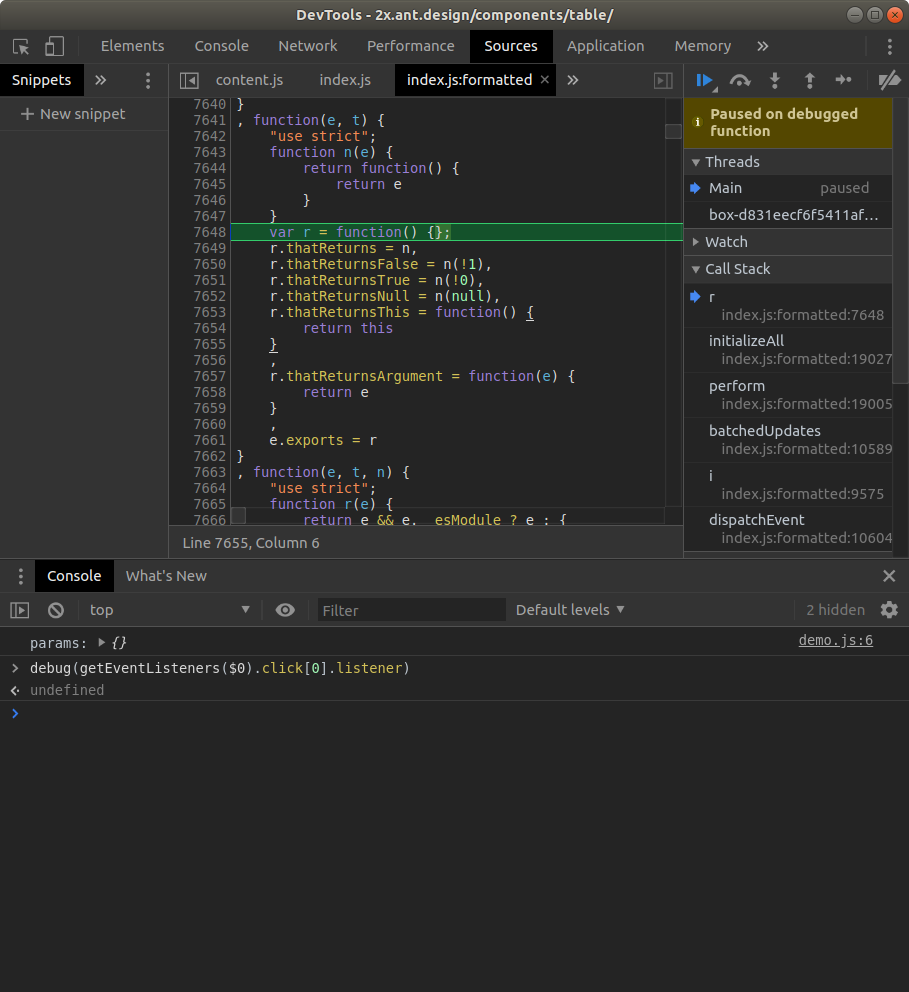Create a live expression with eye icon
The image size is (909, 992).
pyautogui.click(x=285, y=610)
